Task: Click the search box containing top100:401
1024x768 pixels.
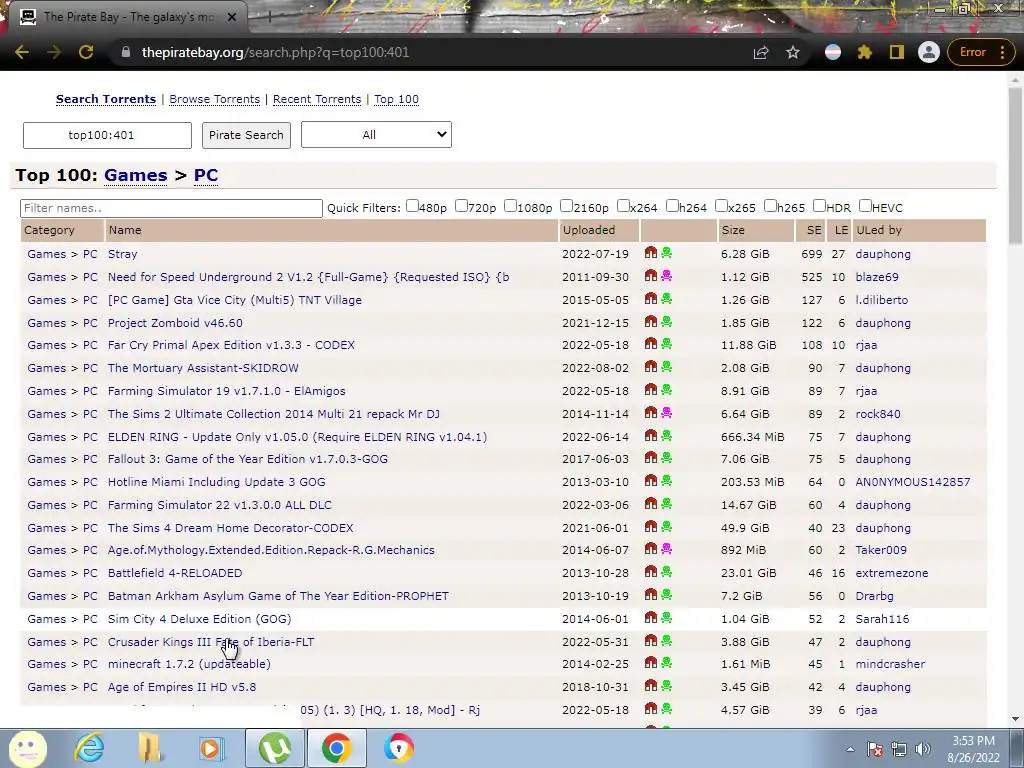Action: pos(107,135)
